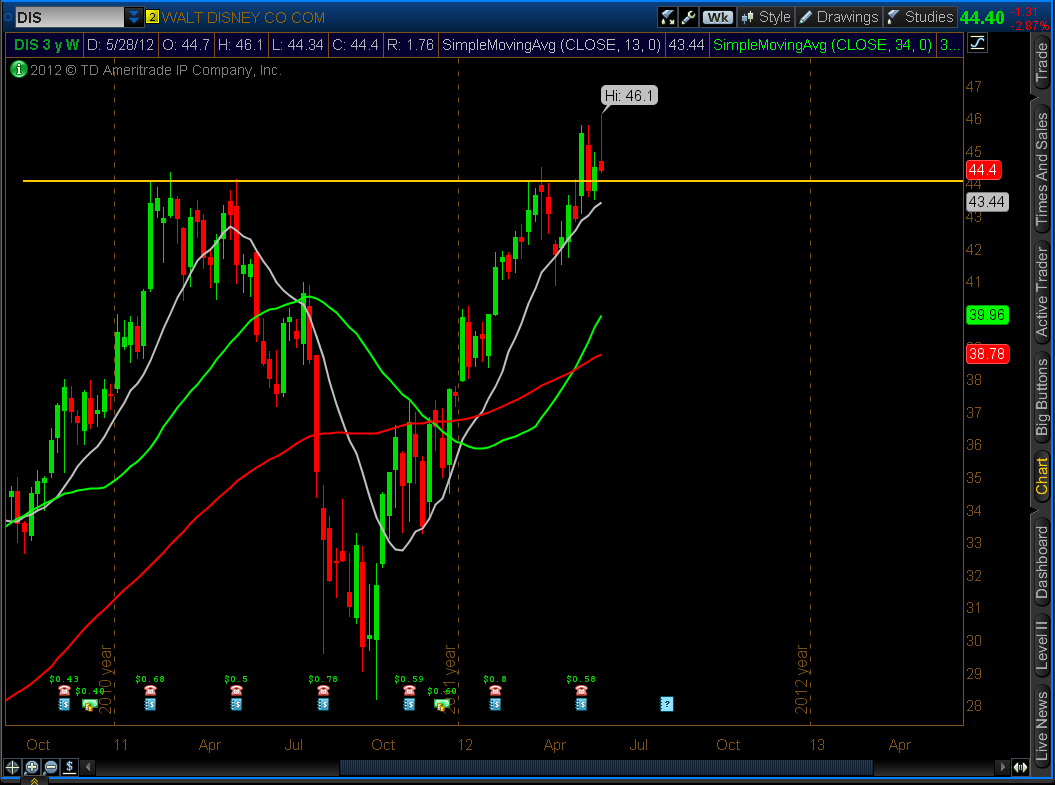Screen dimensions: 1055x785
Task: Click the phone icon under $0.5
Action: (236, 691)
